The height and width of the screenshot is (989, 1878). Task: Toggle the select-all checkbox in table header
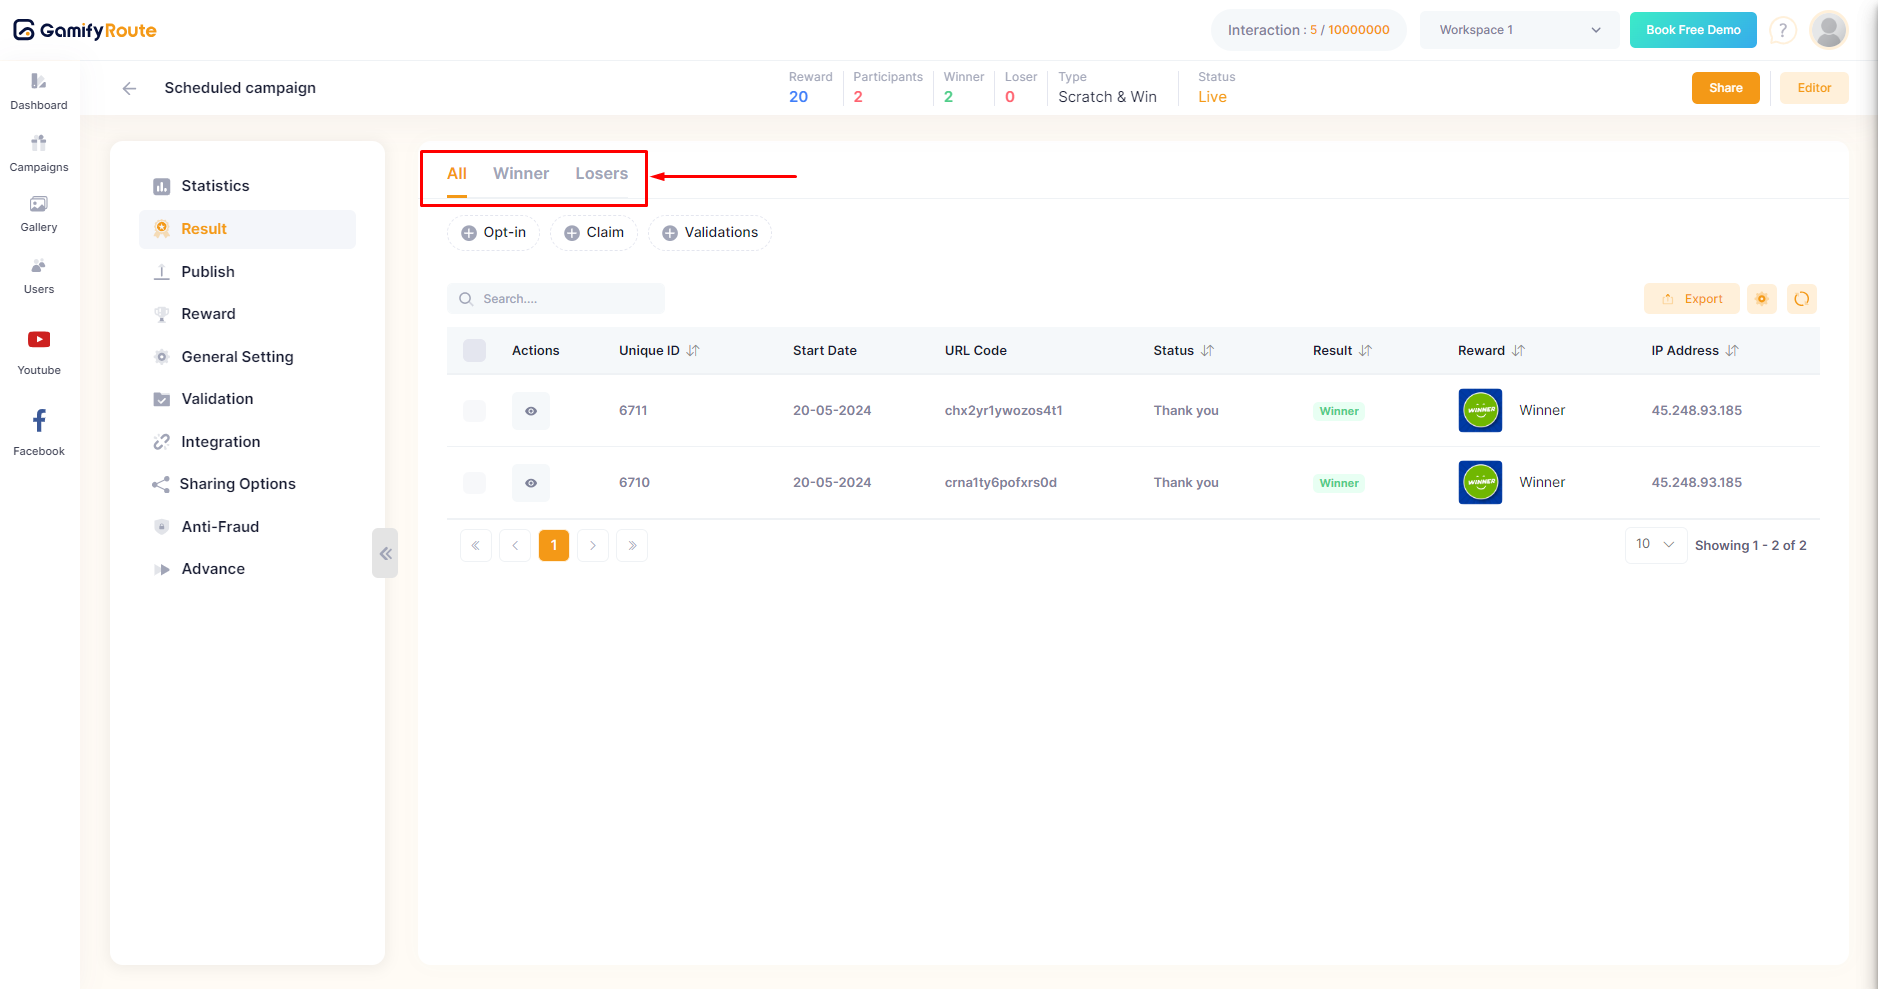(x=474, y=351)
